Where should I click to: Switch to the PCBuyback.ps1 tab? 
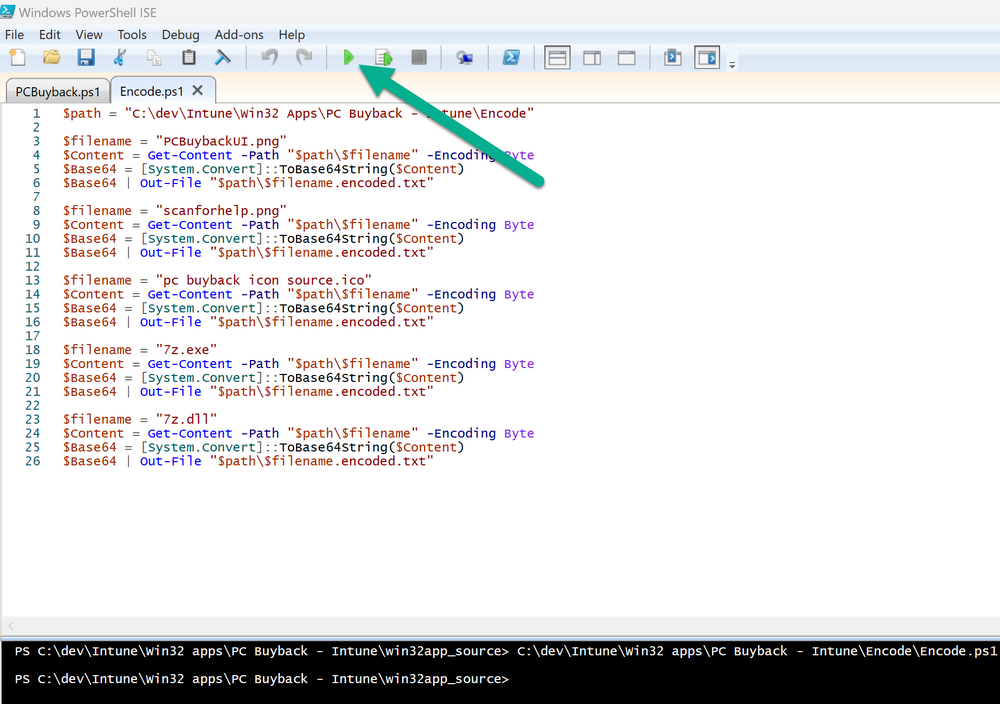coord(57,91)
